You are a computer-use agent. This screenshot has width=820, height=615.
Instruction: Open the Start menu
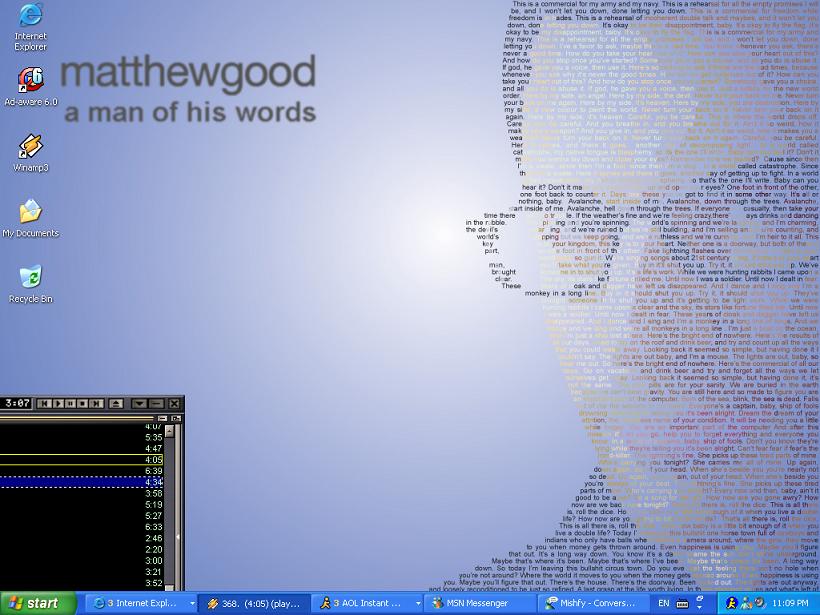click(38, 603)
